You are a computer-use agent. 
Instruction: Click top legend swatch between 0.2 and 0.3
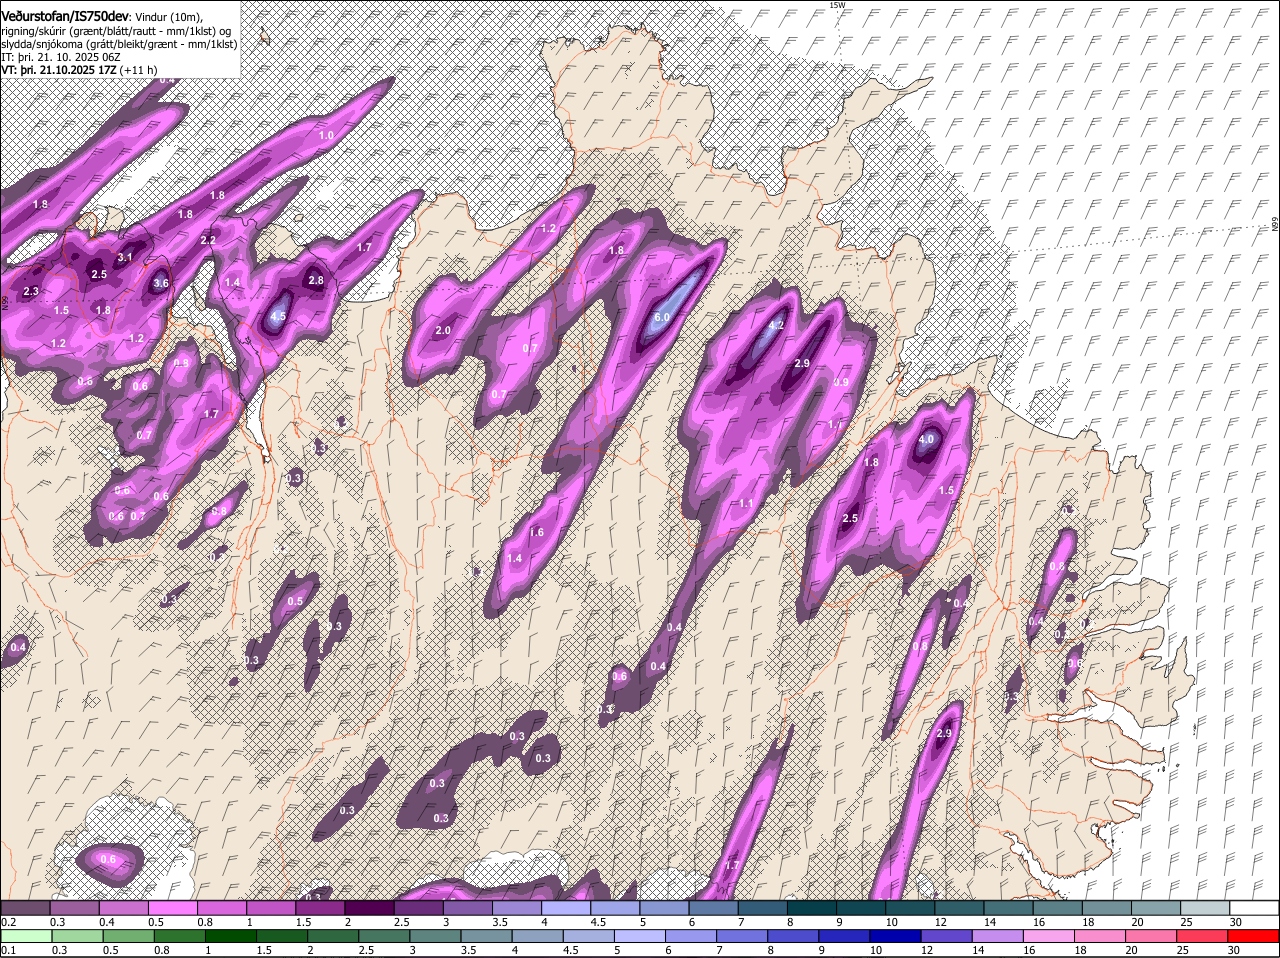coord(26,908)
